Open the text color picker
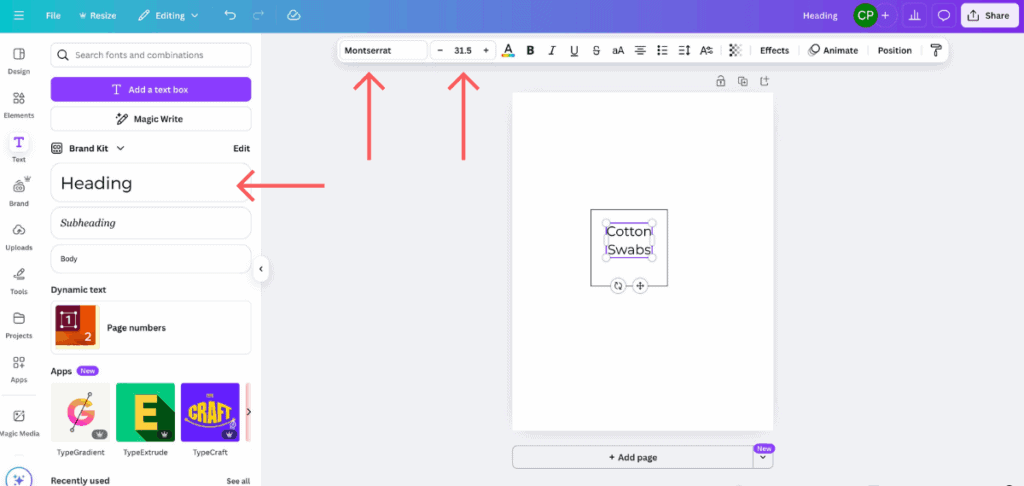The height and width of the screenshot is (486, 1024). pyautogui.click(x=508, y=50)
